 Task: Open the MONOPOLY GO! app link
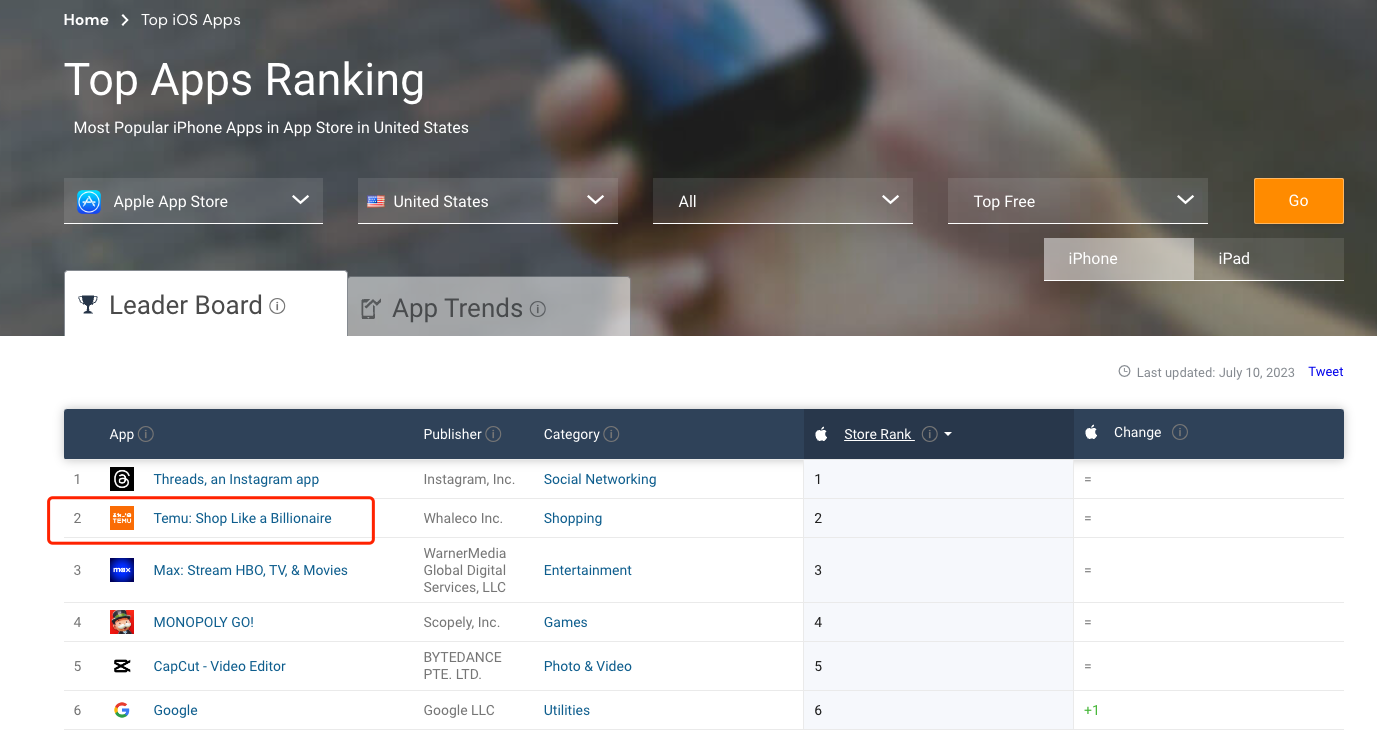[204, 622]
